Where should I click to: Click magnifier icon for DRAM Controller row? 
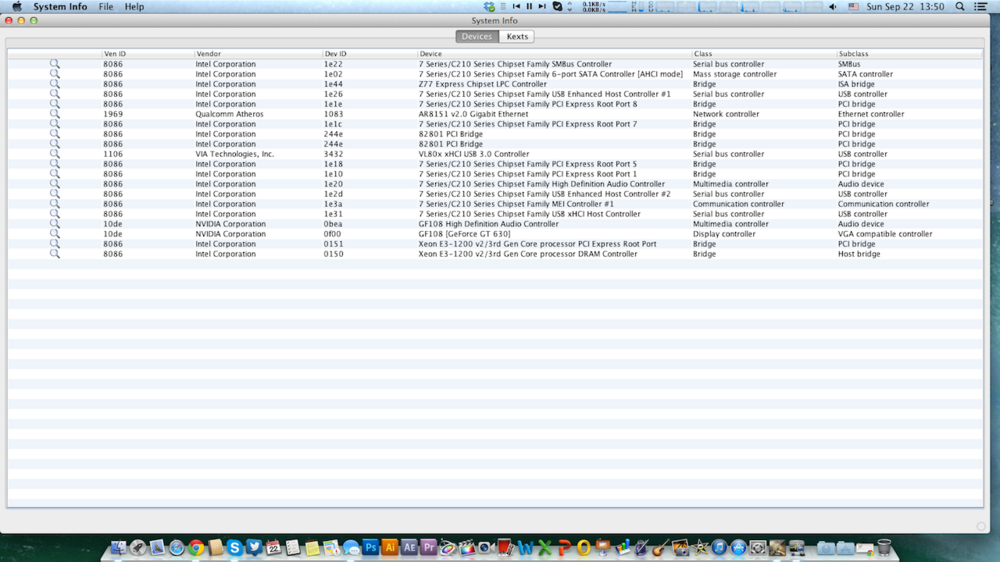pos(55,254)
